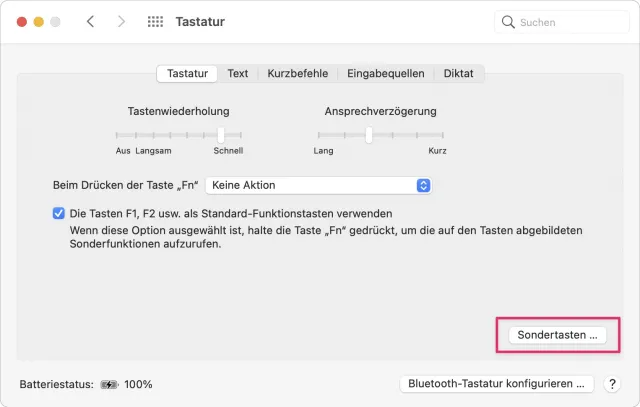The image size is (640, 407).
Task: Click into the Suchen search field
Action: pos(565,22)
